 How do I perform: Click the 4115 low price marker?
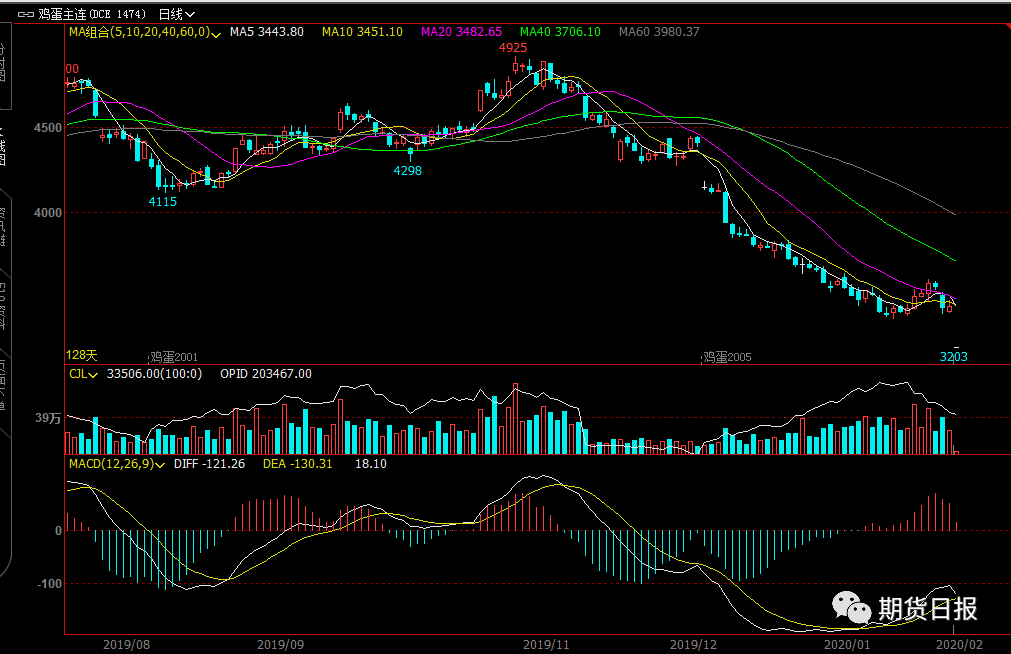[162, 201]
